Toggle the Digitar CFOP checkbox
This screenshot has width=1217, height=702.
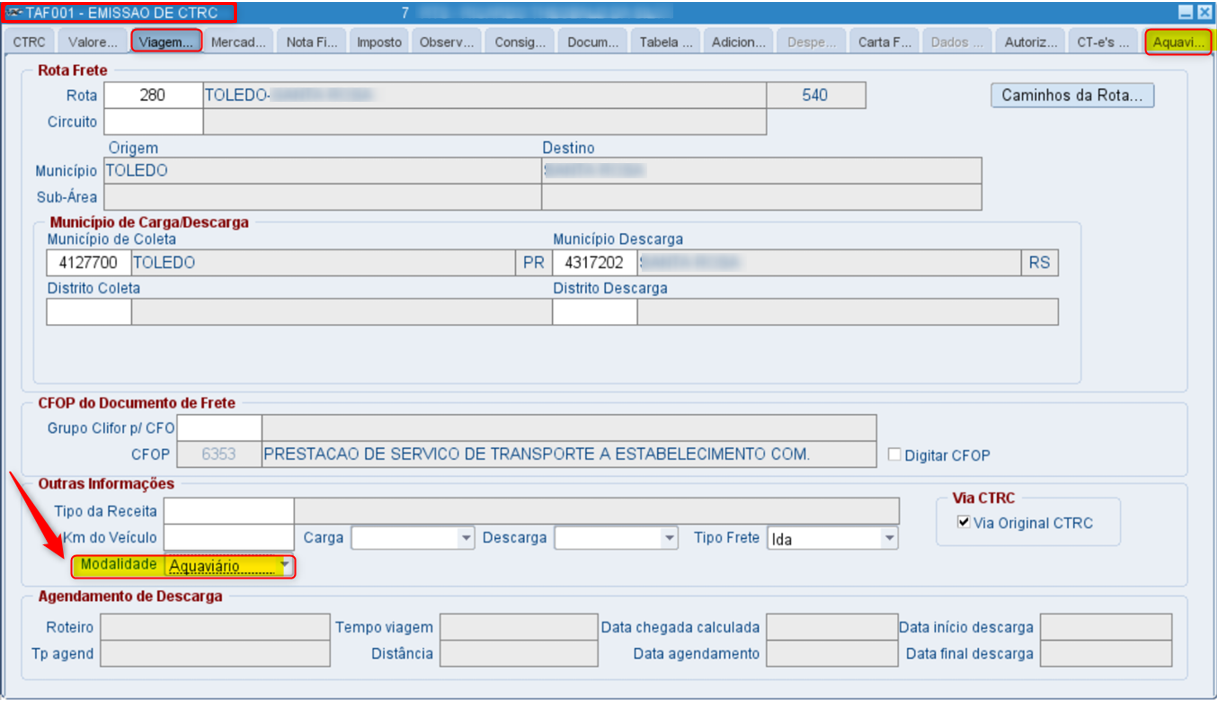pos(895,455)
